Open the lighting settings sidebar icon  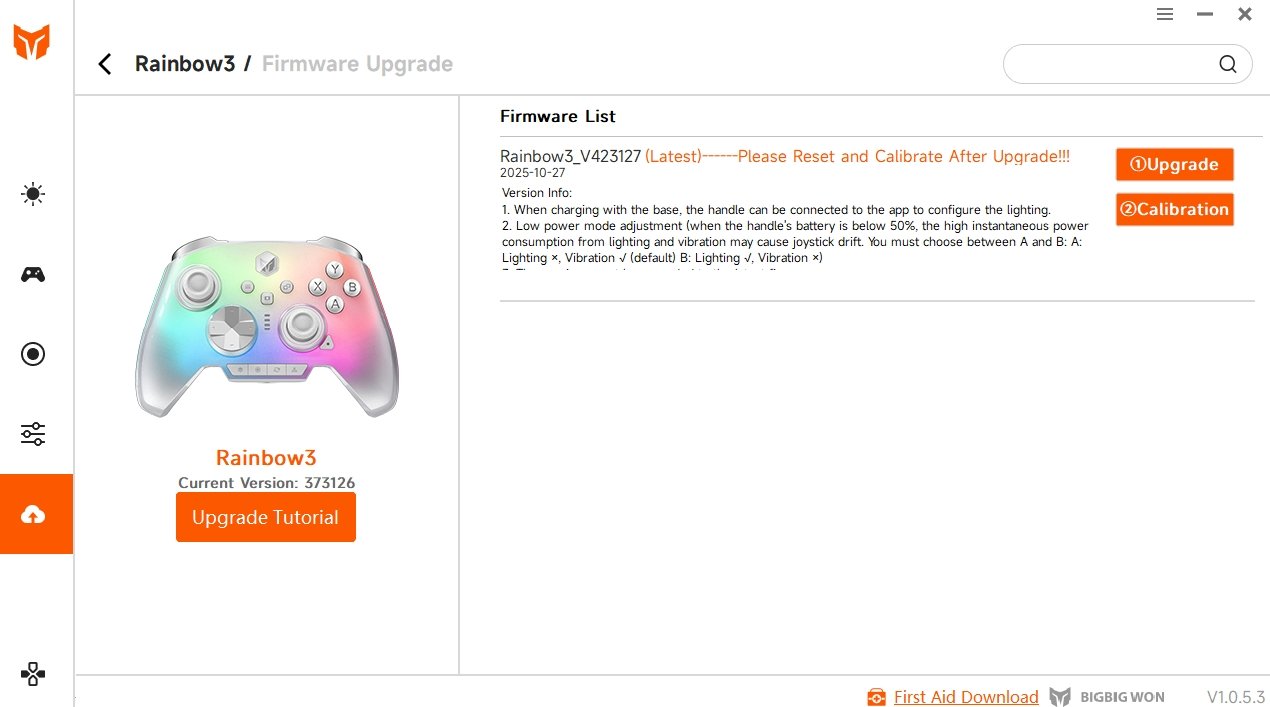click(x=33, y=194)
